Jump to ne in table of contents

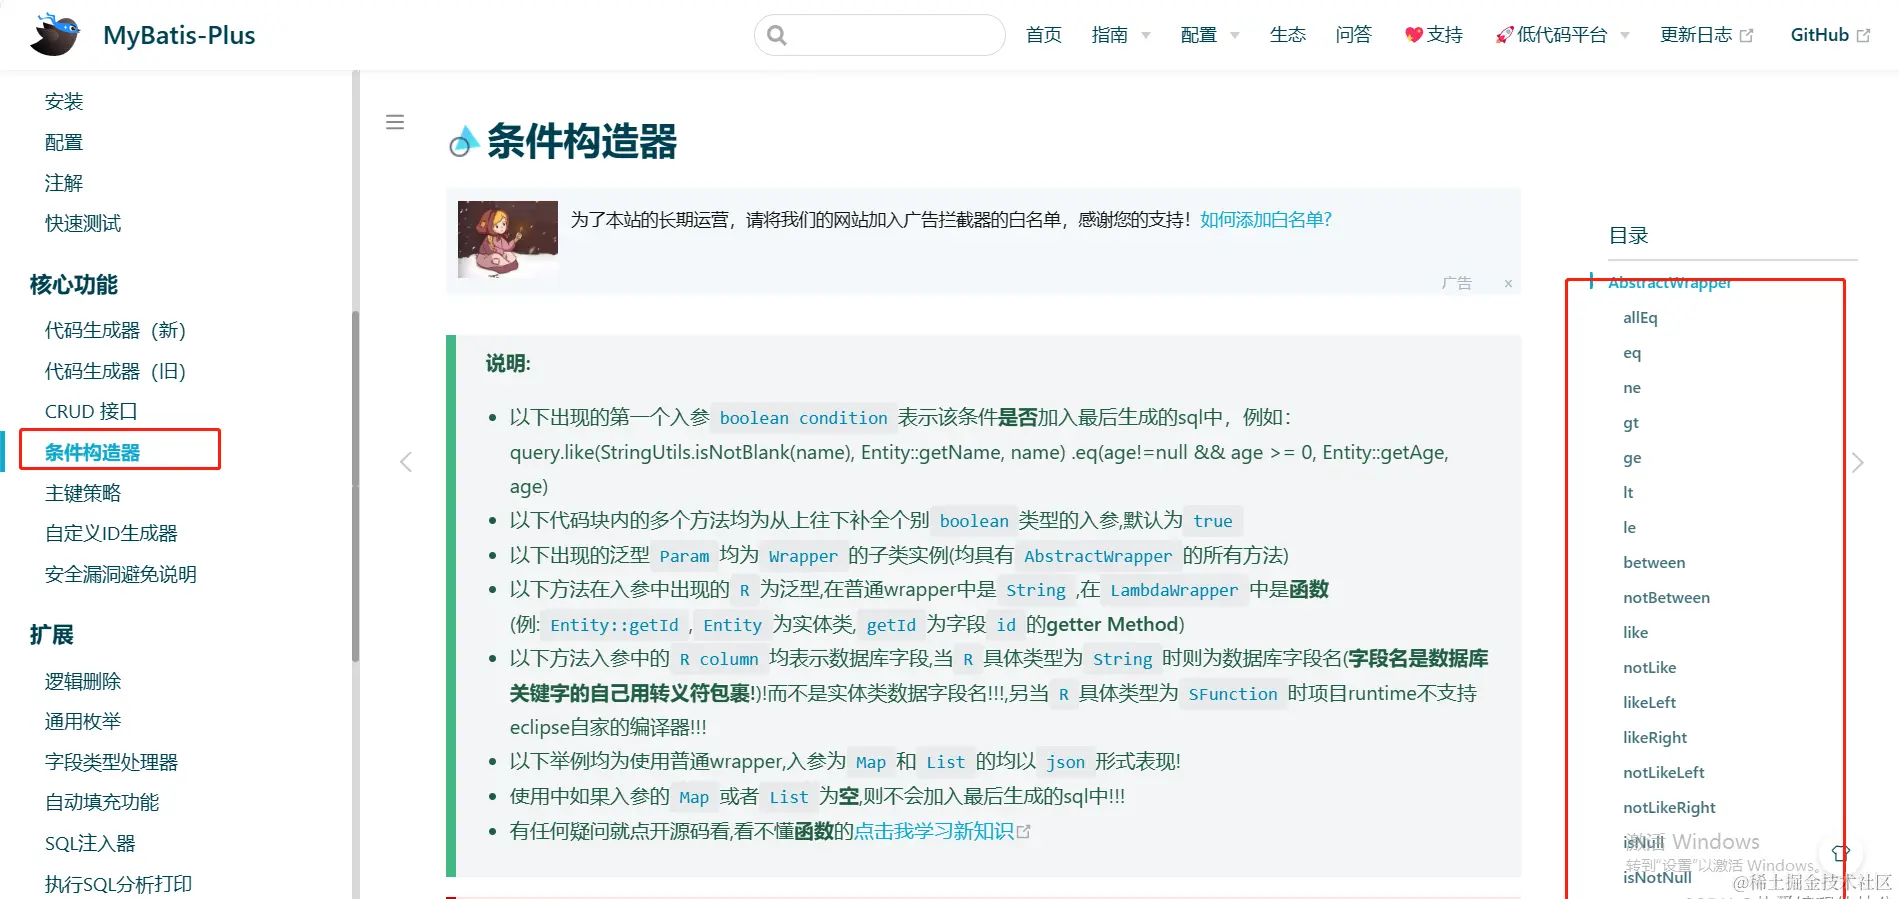pos(1632,388)
